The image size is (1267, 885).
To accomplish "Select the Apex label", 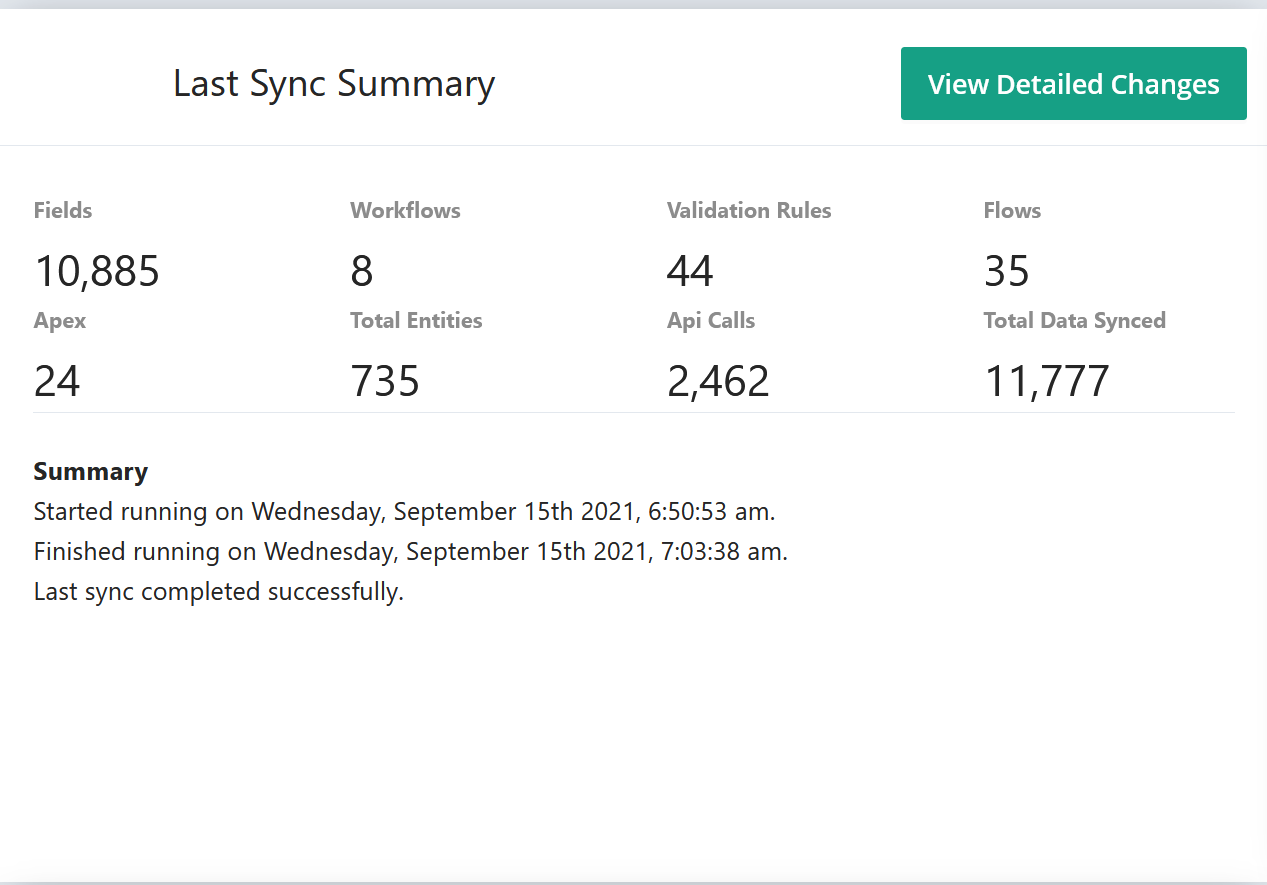I will [60, 321].
